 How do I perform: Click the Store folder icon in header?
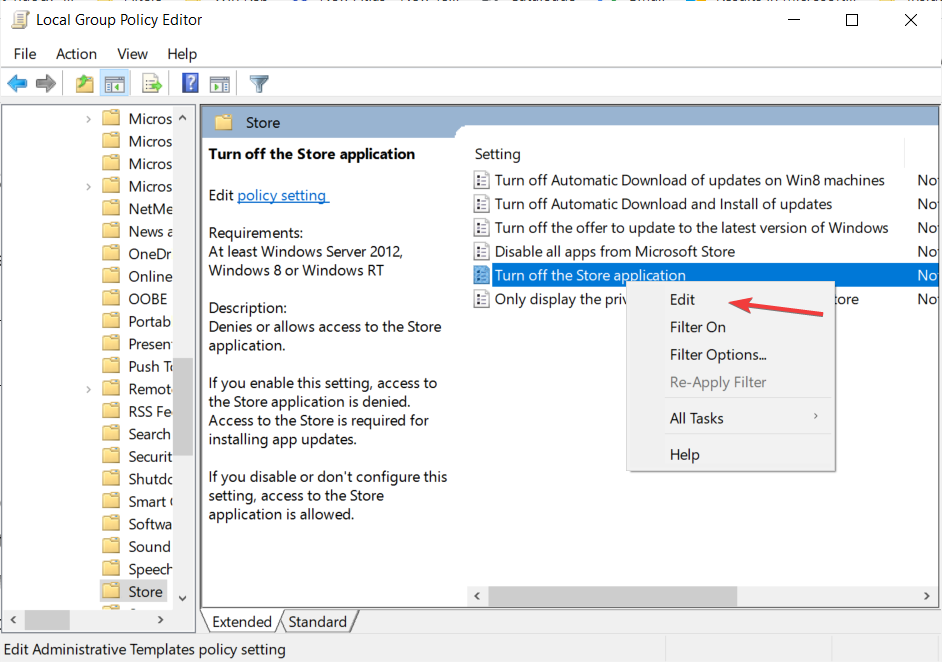pyautogui.click(x=223, y=123)
